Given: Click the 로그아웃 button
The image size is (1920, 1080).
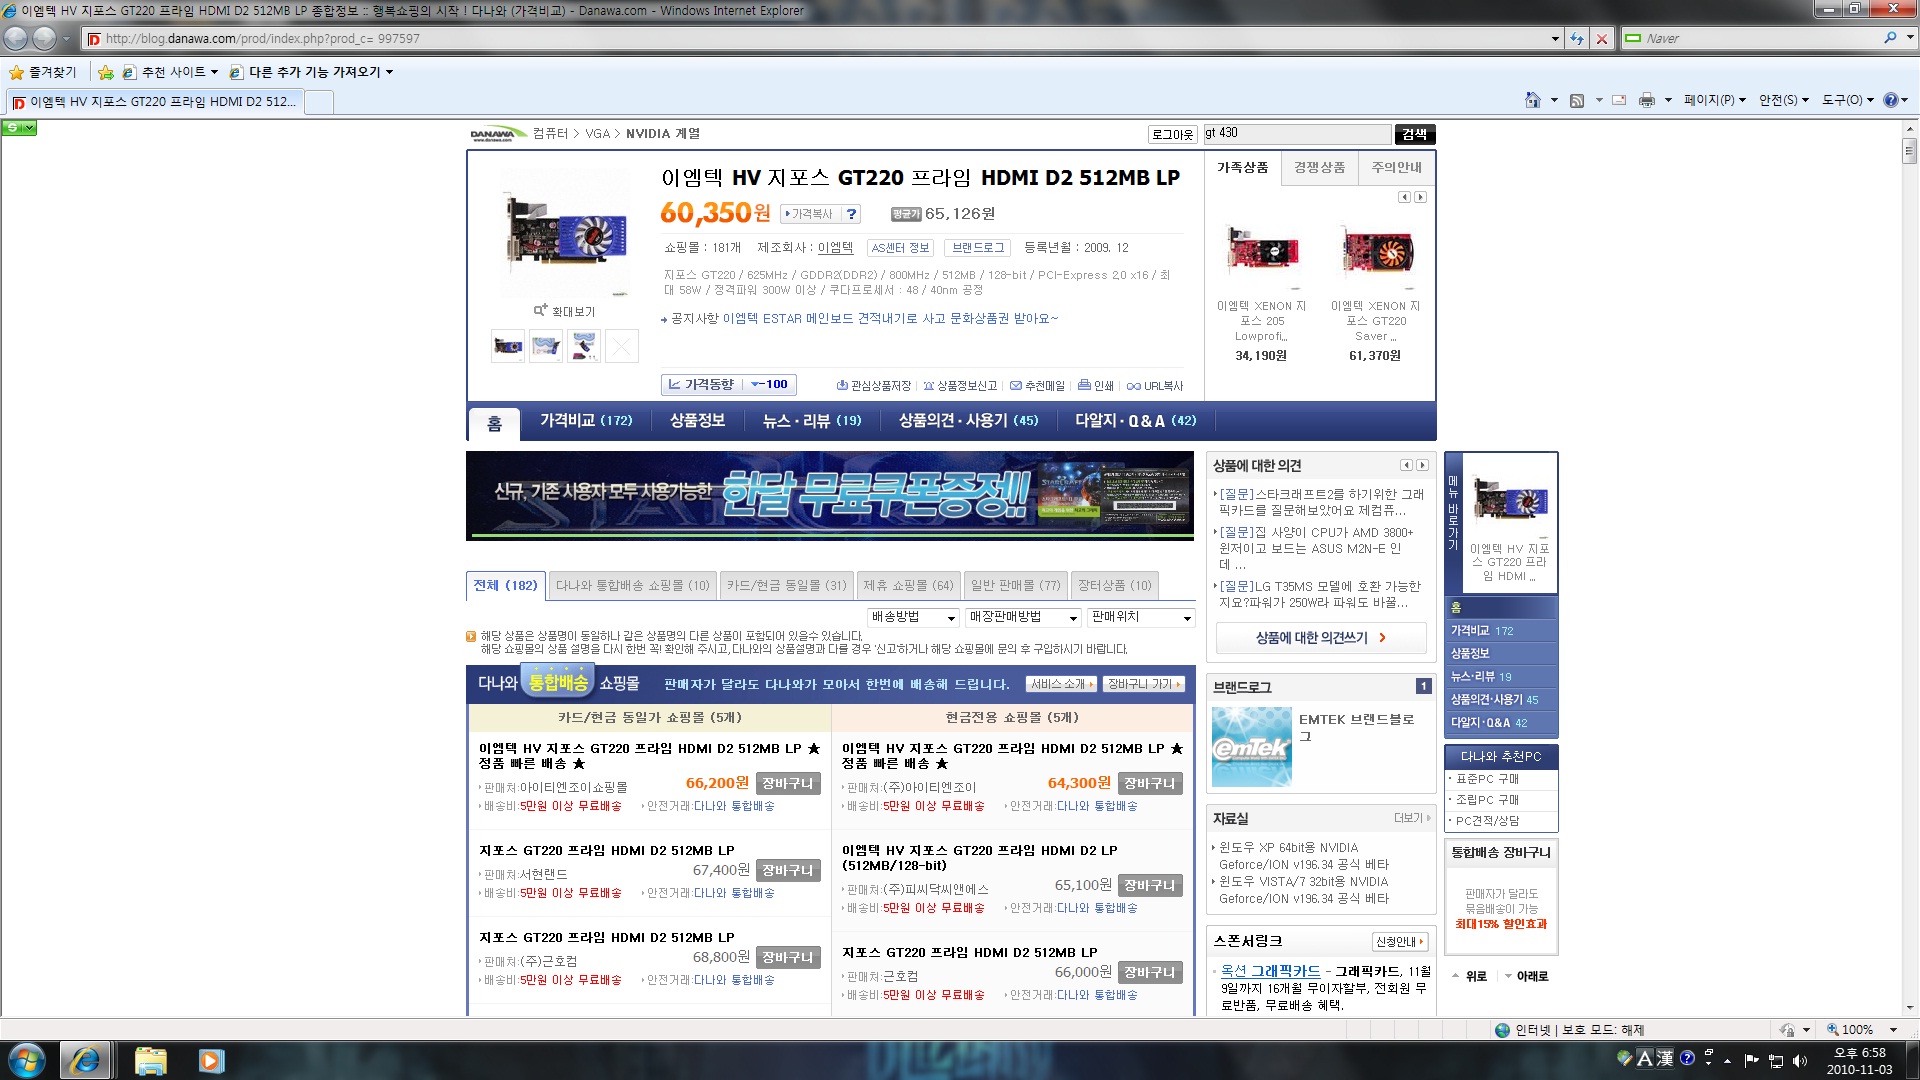Looking at the screenshot, I should click(1173, 134).
